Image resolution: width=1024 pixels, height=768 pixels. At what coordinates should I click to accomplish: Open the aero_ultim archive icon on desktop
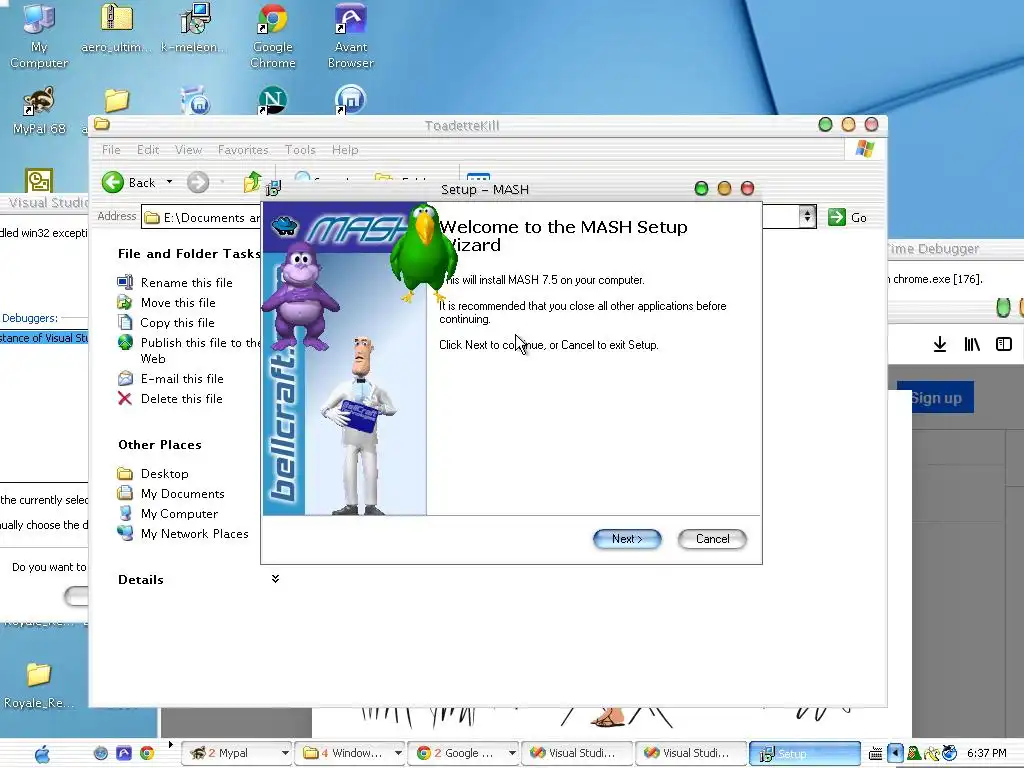(x=116, y=29)
